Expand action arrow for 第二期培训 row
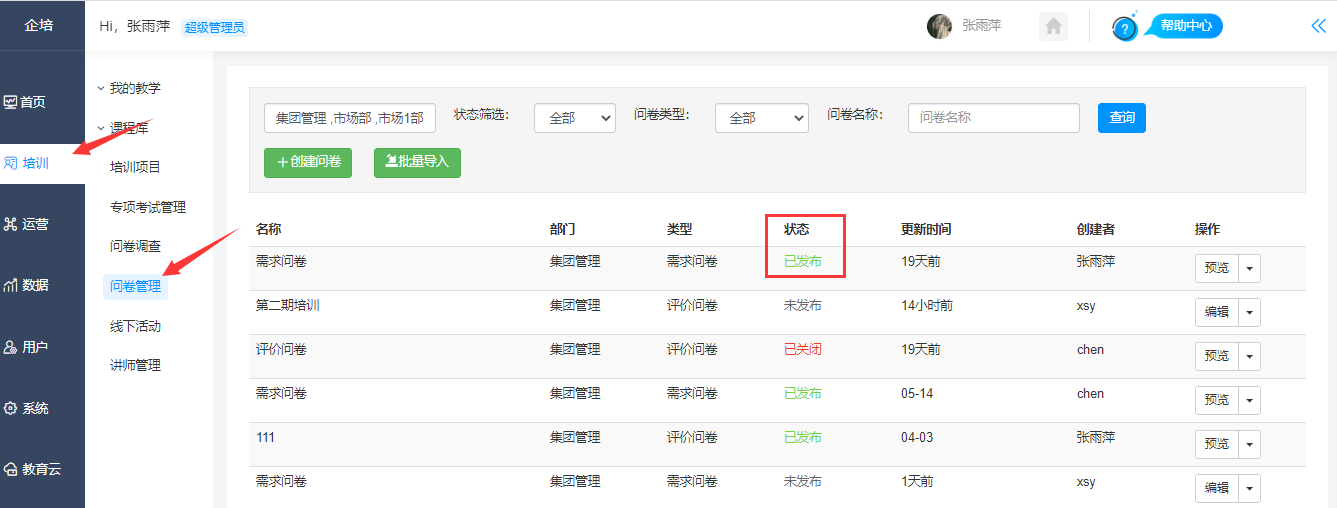This screenshot has width=1337, height=508. [x=1250, y=312]
